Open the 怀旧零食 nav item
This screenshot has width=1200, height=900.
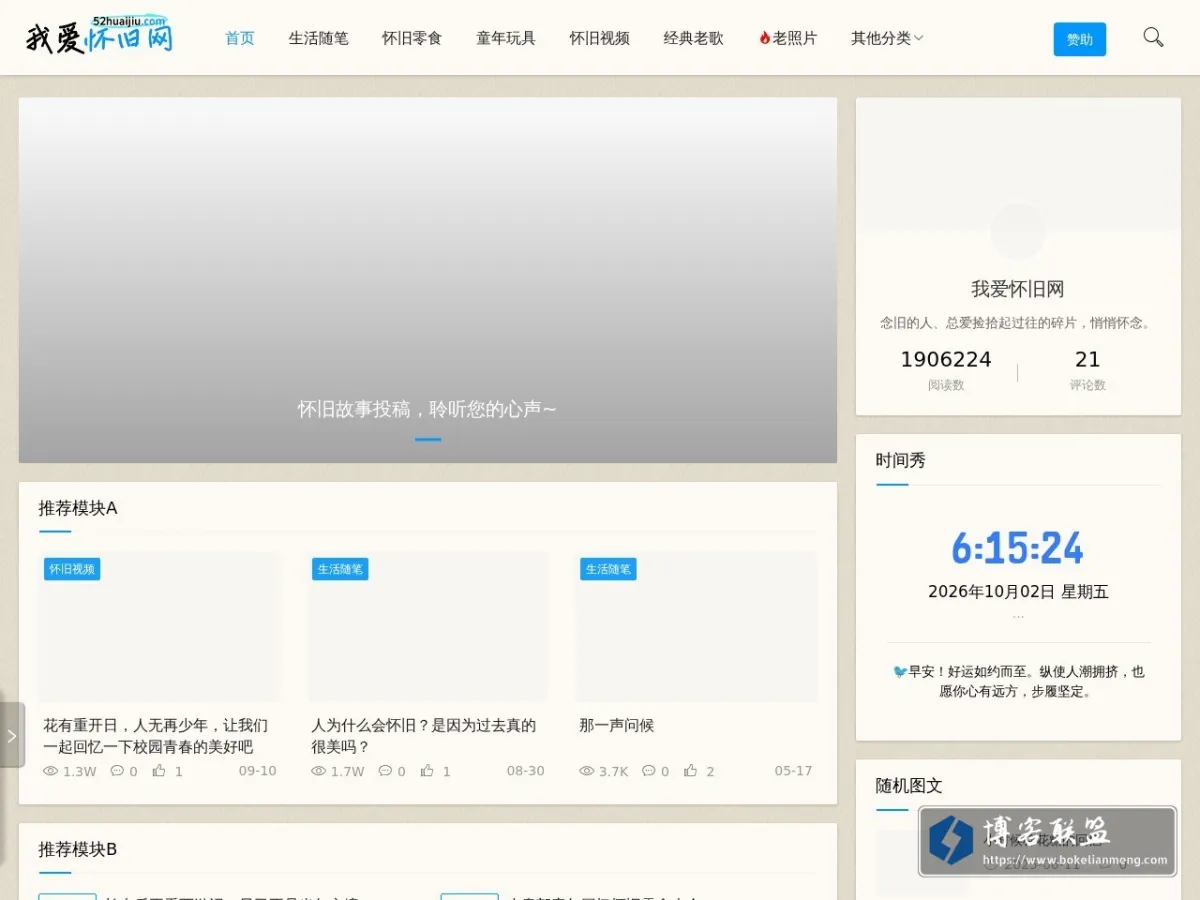point(412,38)
